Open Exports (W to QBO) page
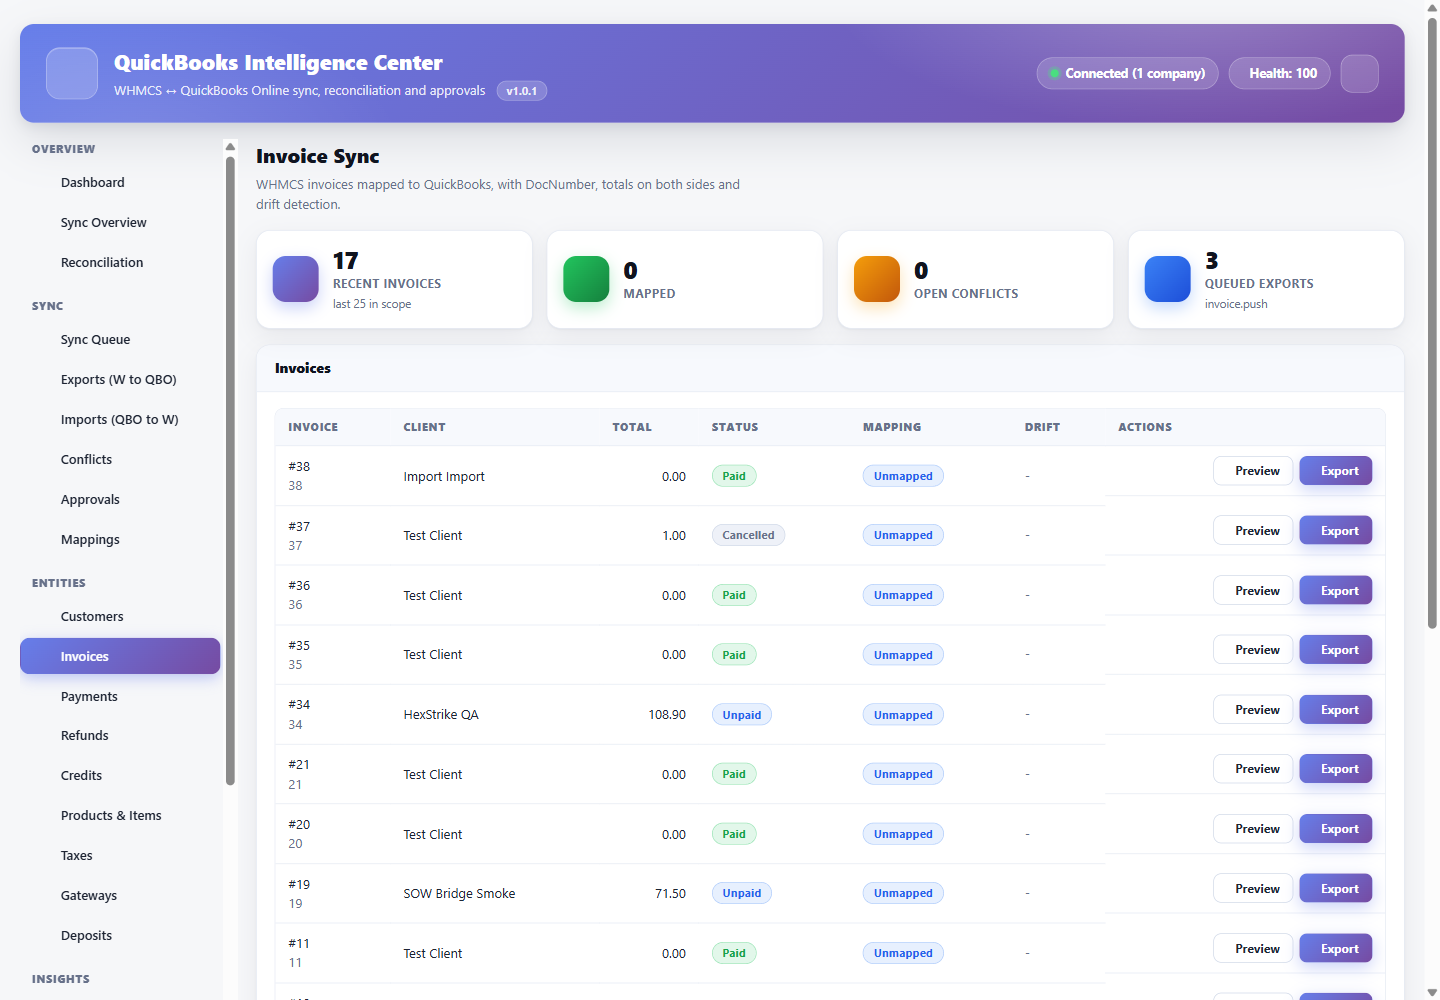1440x1000 pixels. click(120, 380)
